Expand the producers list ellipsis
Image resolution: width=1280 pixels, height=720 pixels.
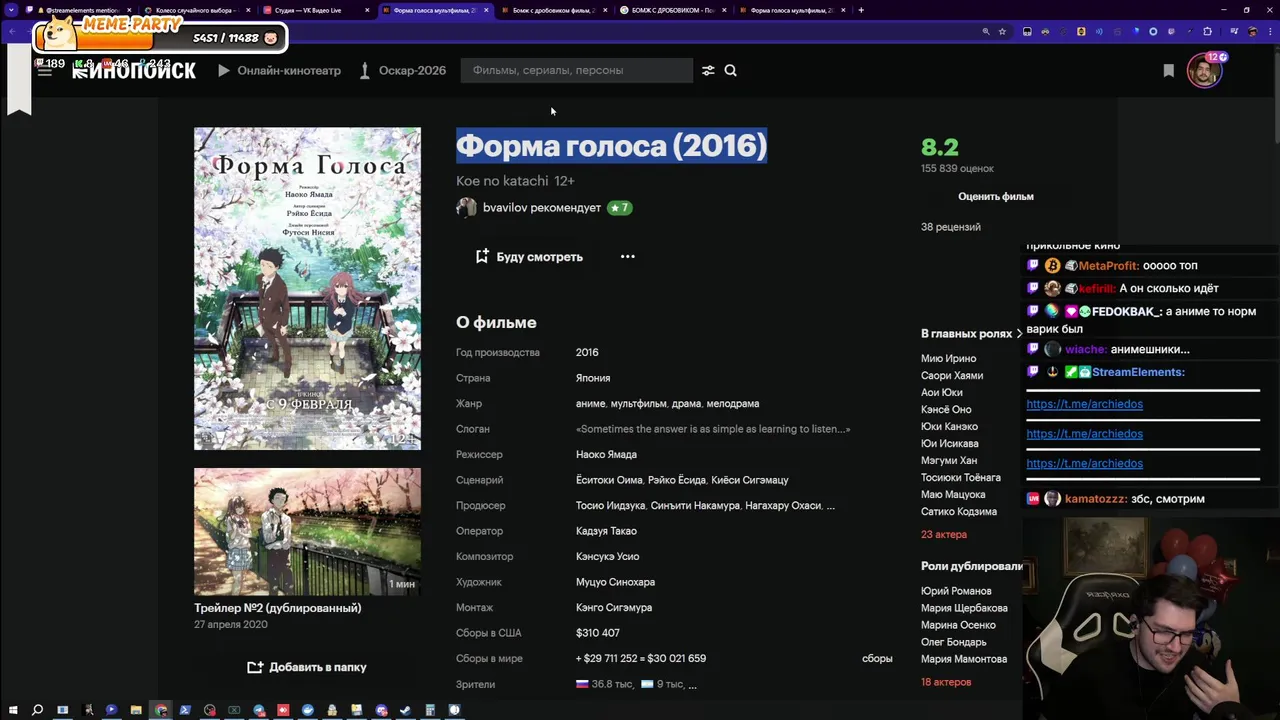pos(830,506)
